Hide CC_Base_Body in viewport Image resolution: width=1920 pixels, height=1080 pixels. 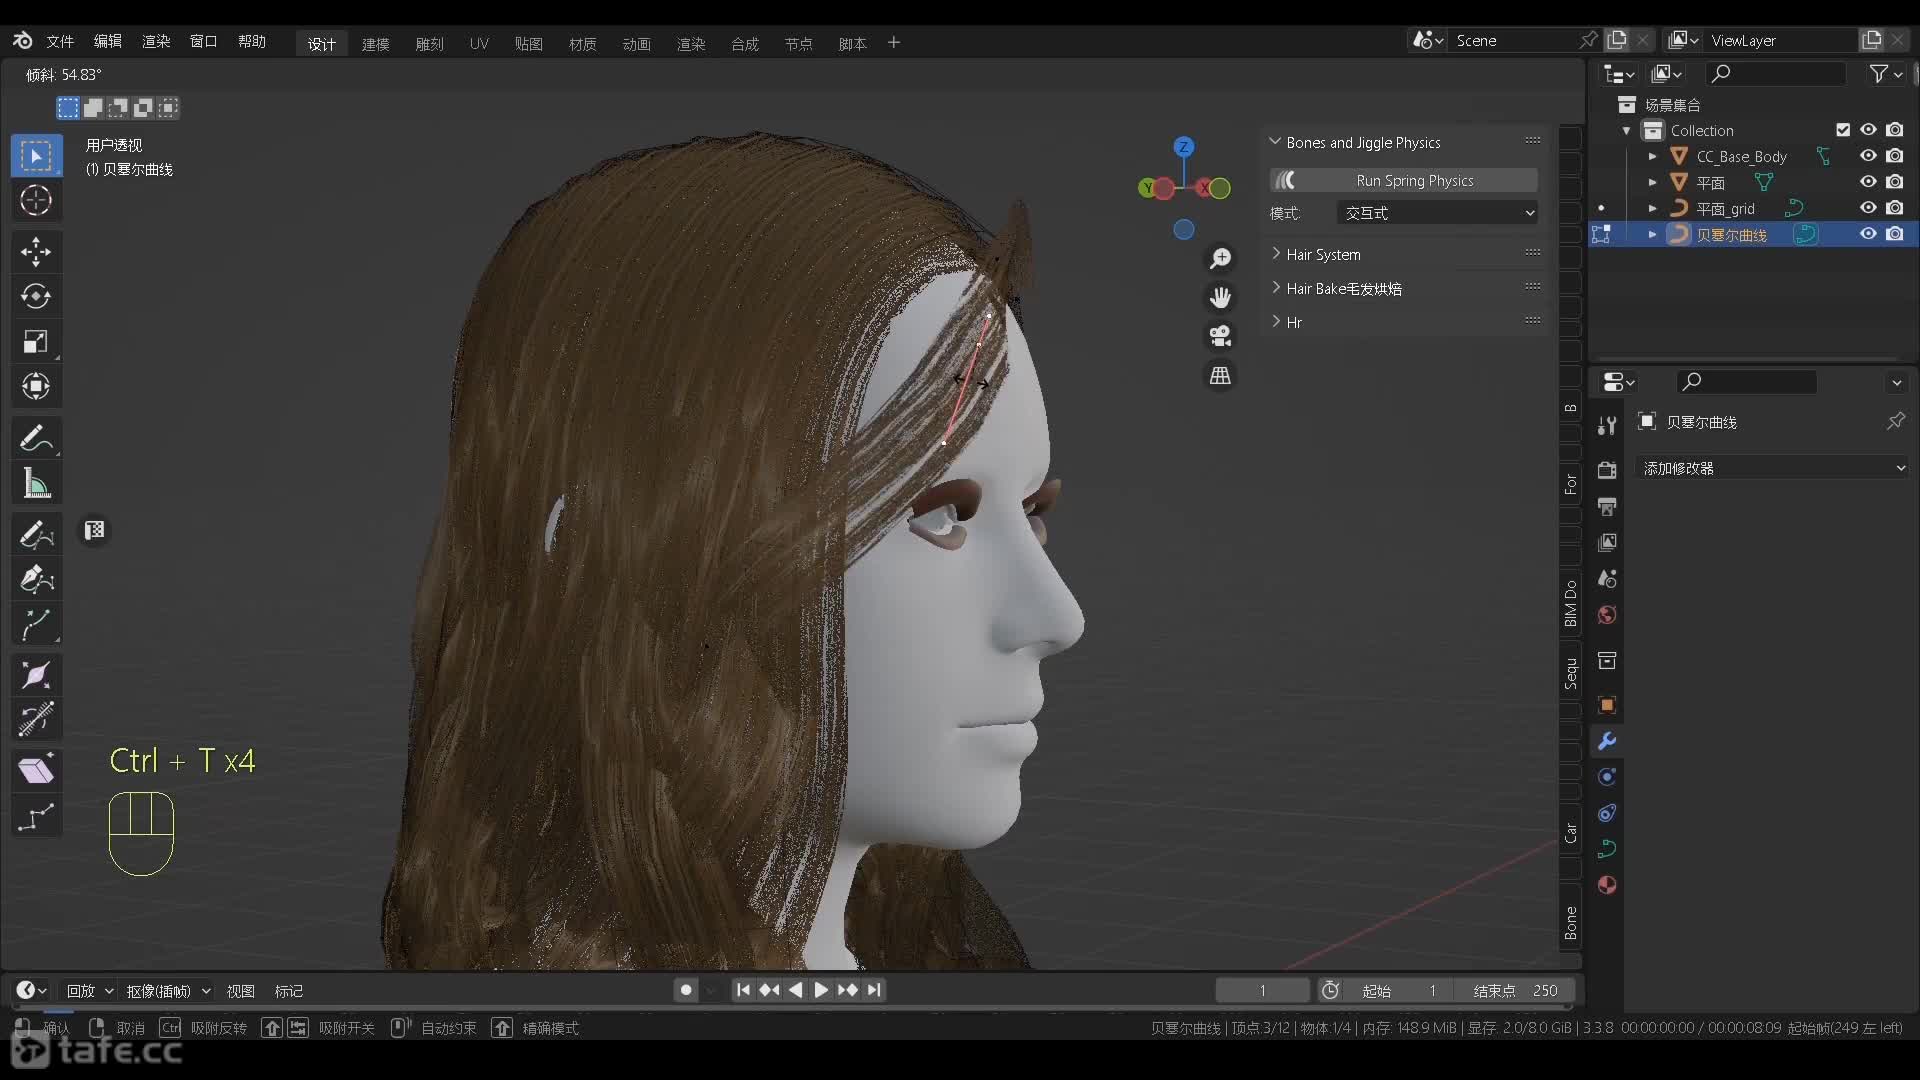[x=1867, y=156]
